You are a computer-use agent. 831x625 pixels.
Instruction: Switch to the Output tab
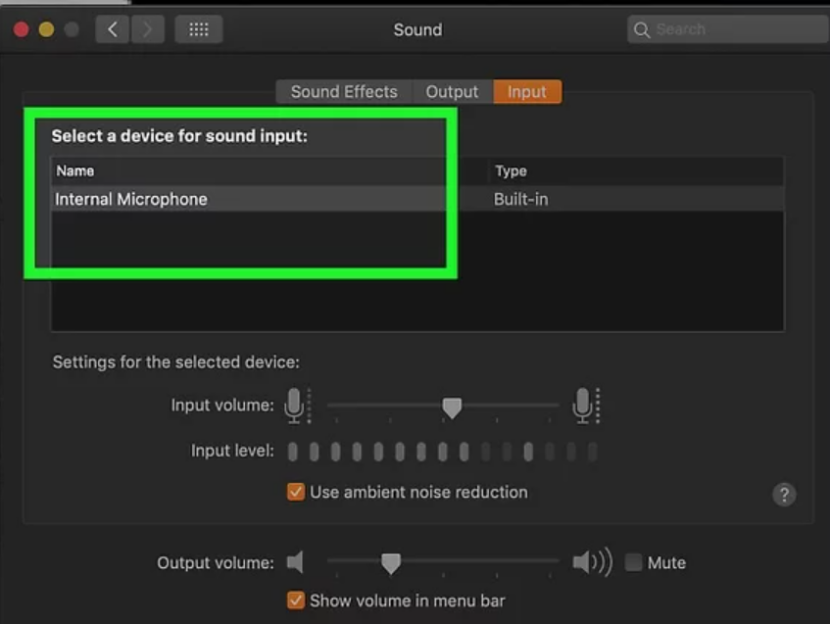pos(452,92)
